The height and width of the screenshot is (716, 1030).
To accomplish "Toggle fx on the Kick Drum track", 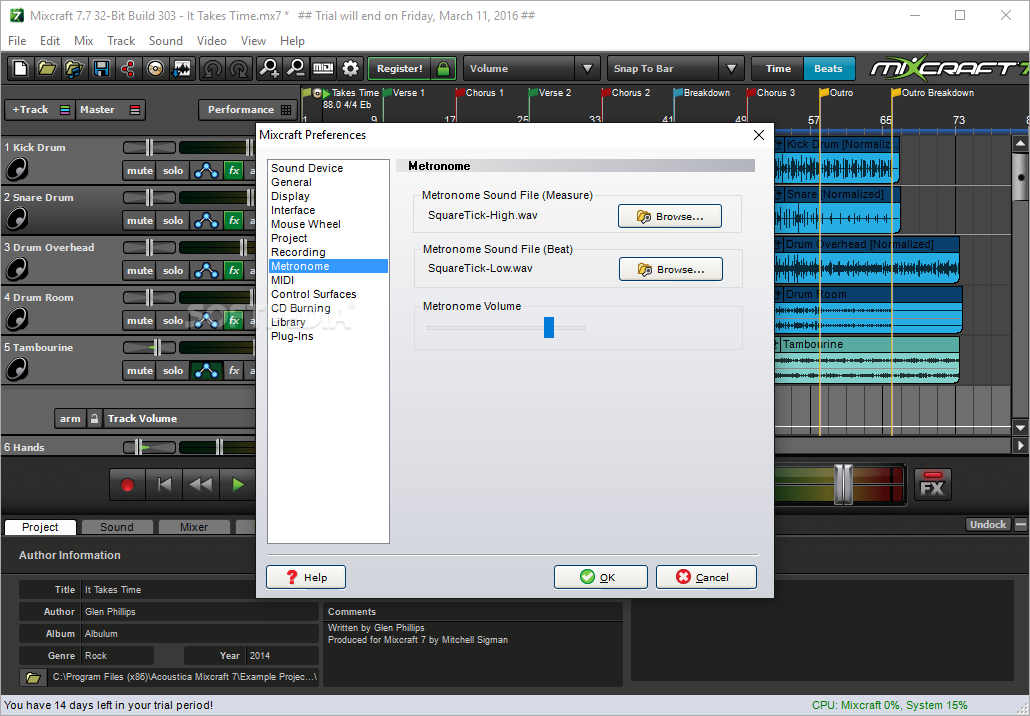I will pyautogui.click(x=234, y=171).
